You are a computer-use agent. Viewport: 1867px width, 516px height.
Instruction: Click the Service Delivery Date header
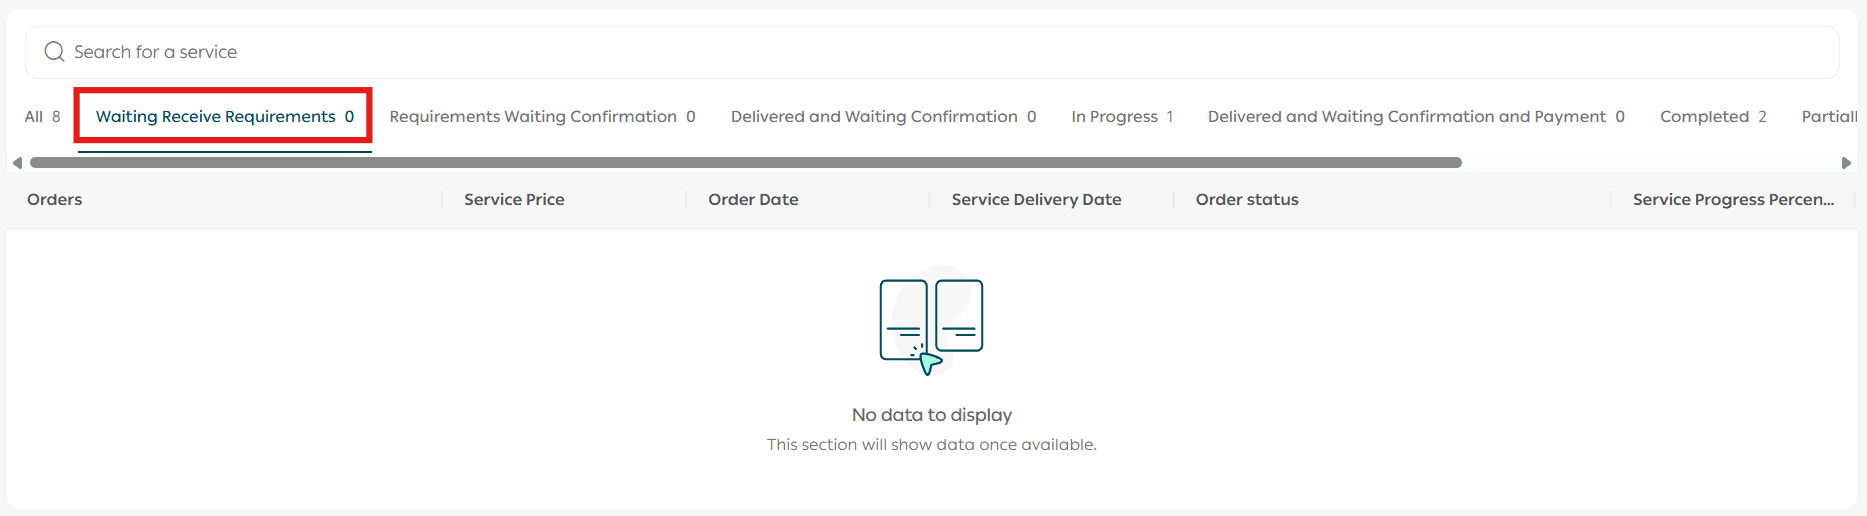tap(1036, 200)
